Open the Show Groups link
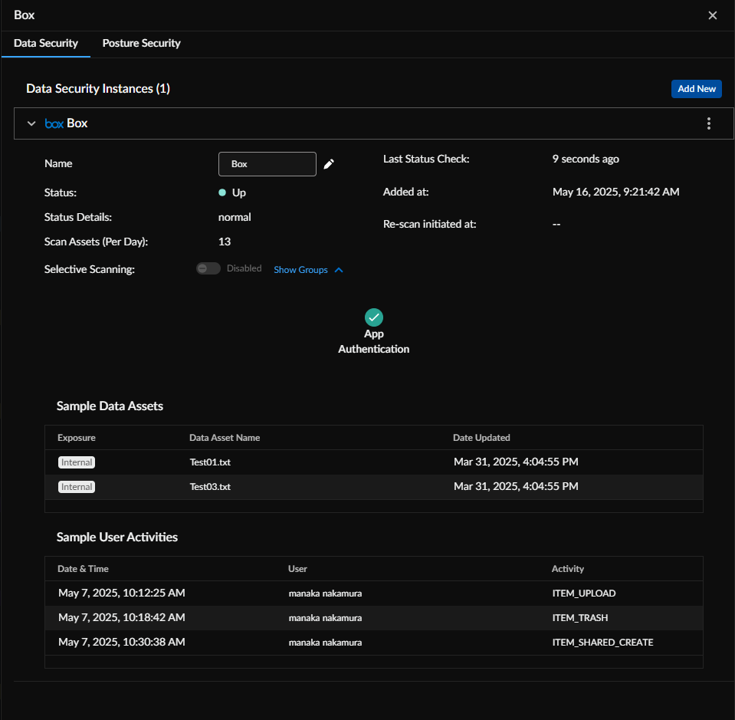735x720 pixels. 300,270
